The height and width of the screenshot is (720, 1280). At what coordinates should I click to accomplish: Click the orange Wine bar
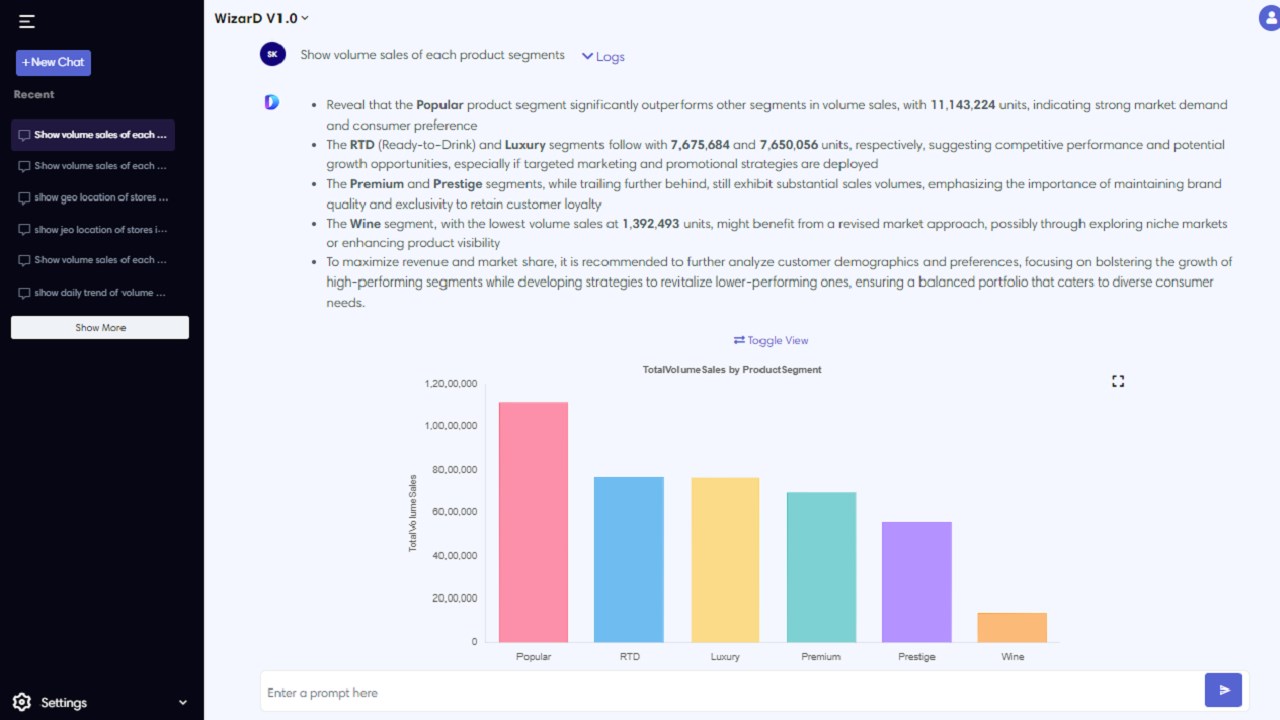(1012, 627)
